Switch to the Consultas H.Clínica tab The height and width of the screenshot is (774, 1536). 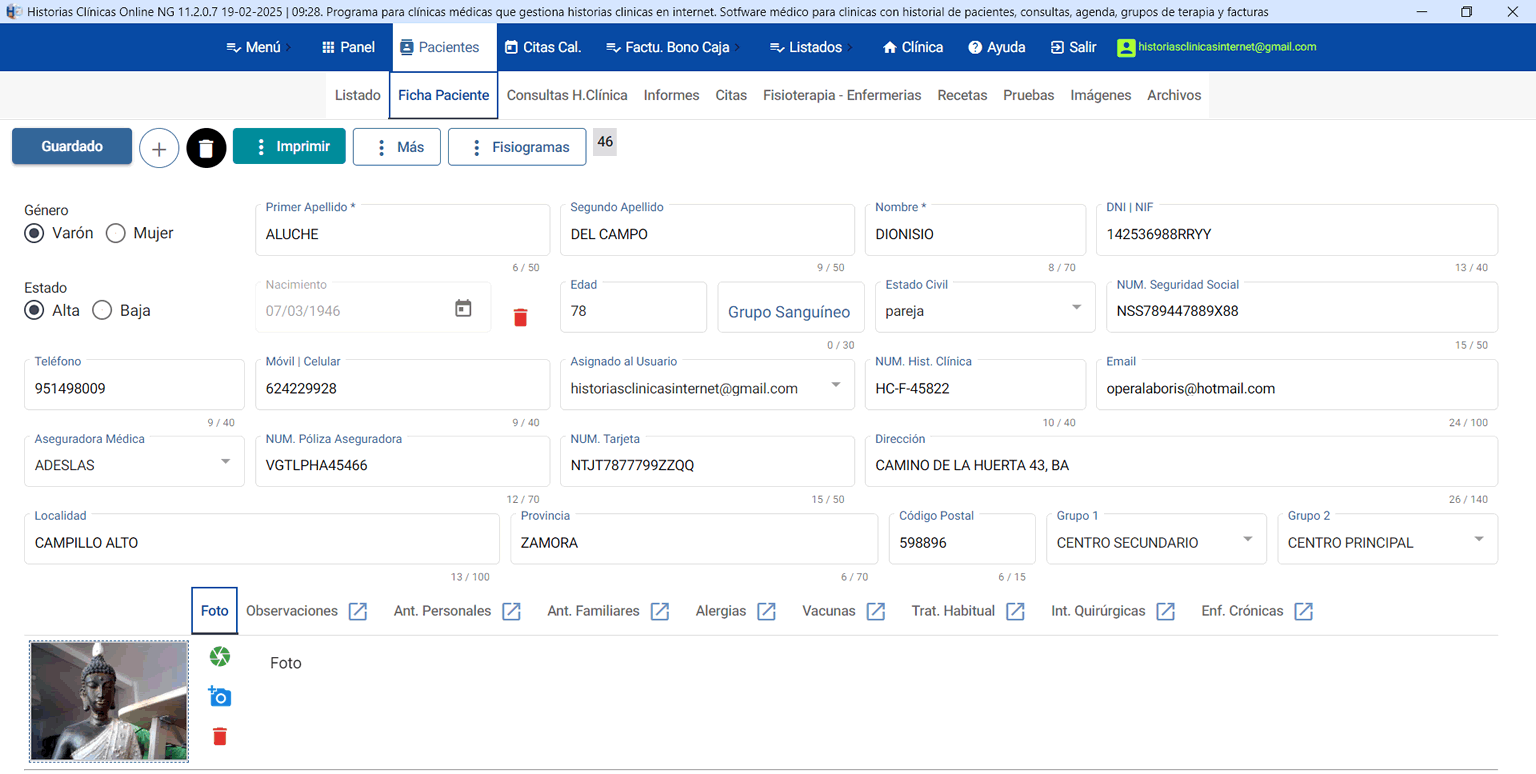click(x=567, y=95)
